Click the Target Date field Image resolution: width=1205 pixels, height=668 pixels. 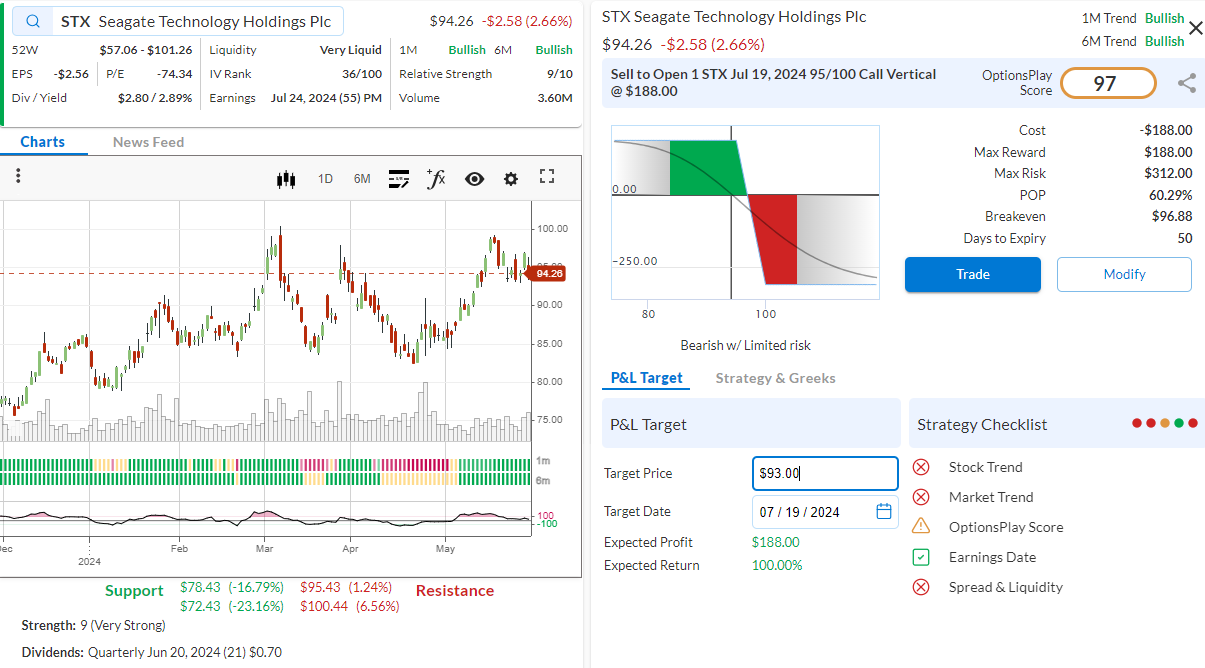[x=825, y=512]
